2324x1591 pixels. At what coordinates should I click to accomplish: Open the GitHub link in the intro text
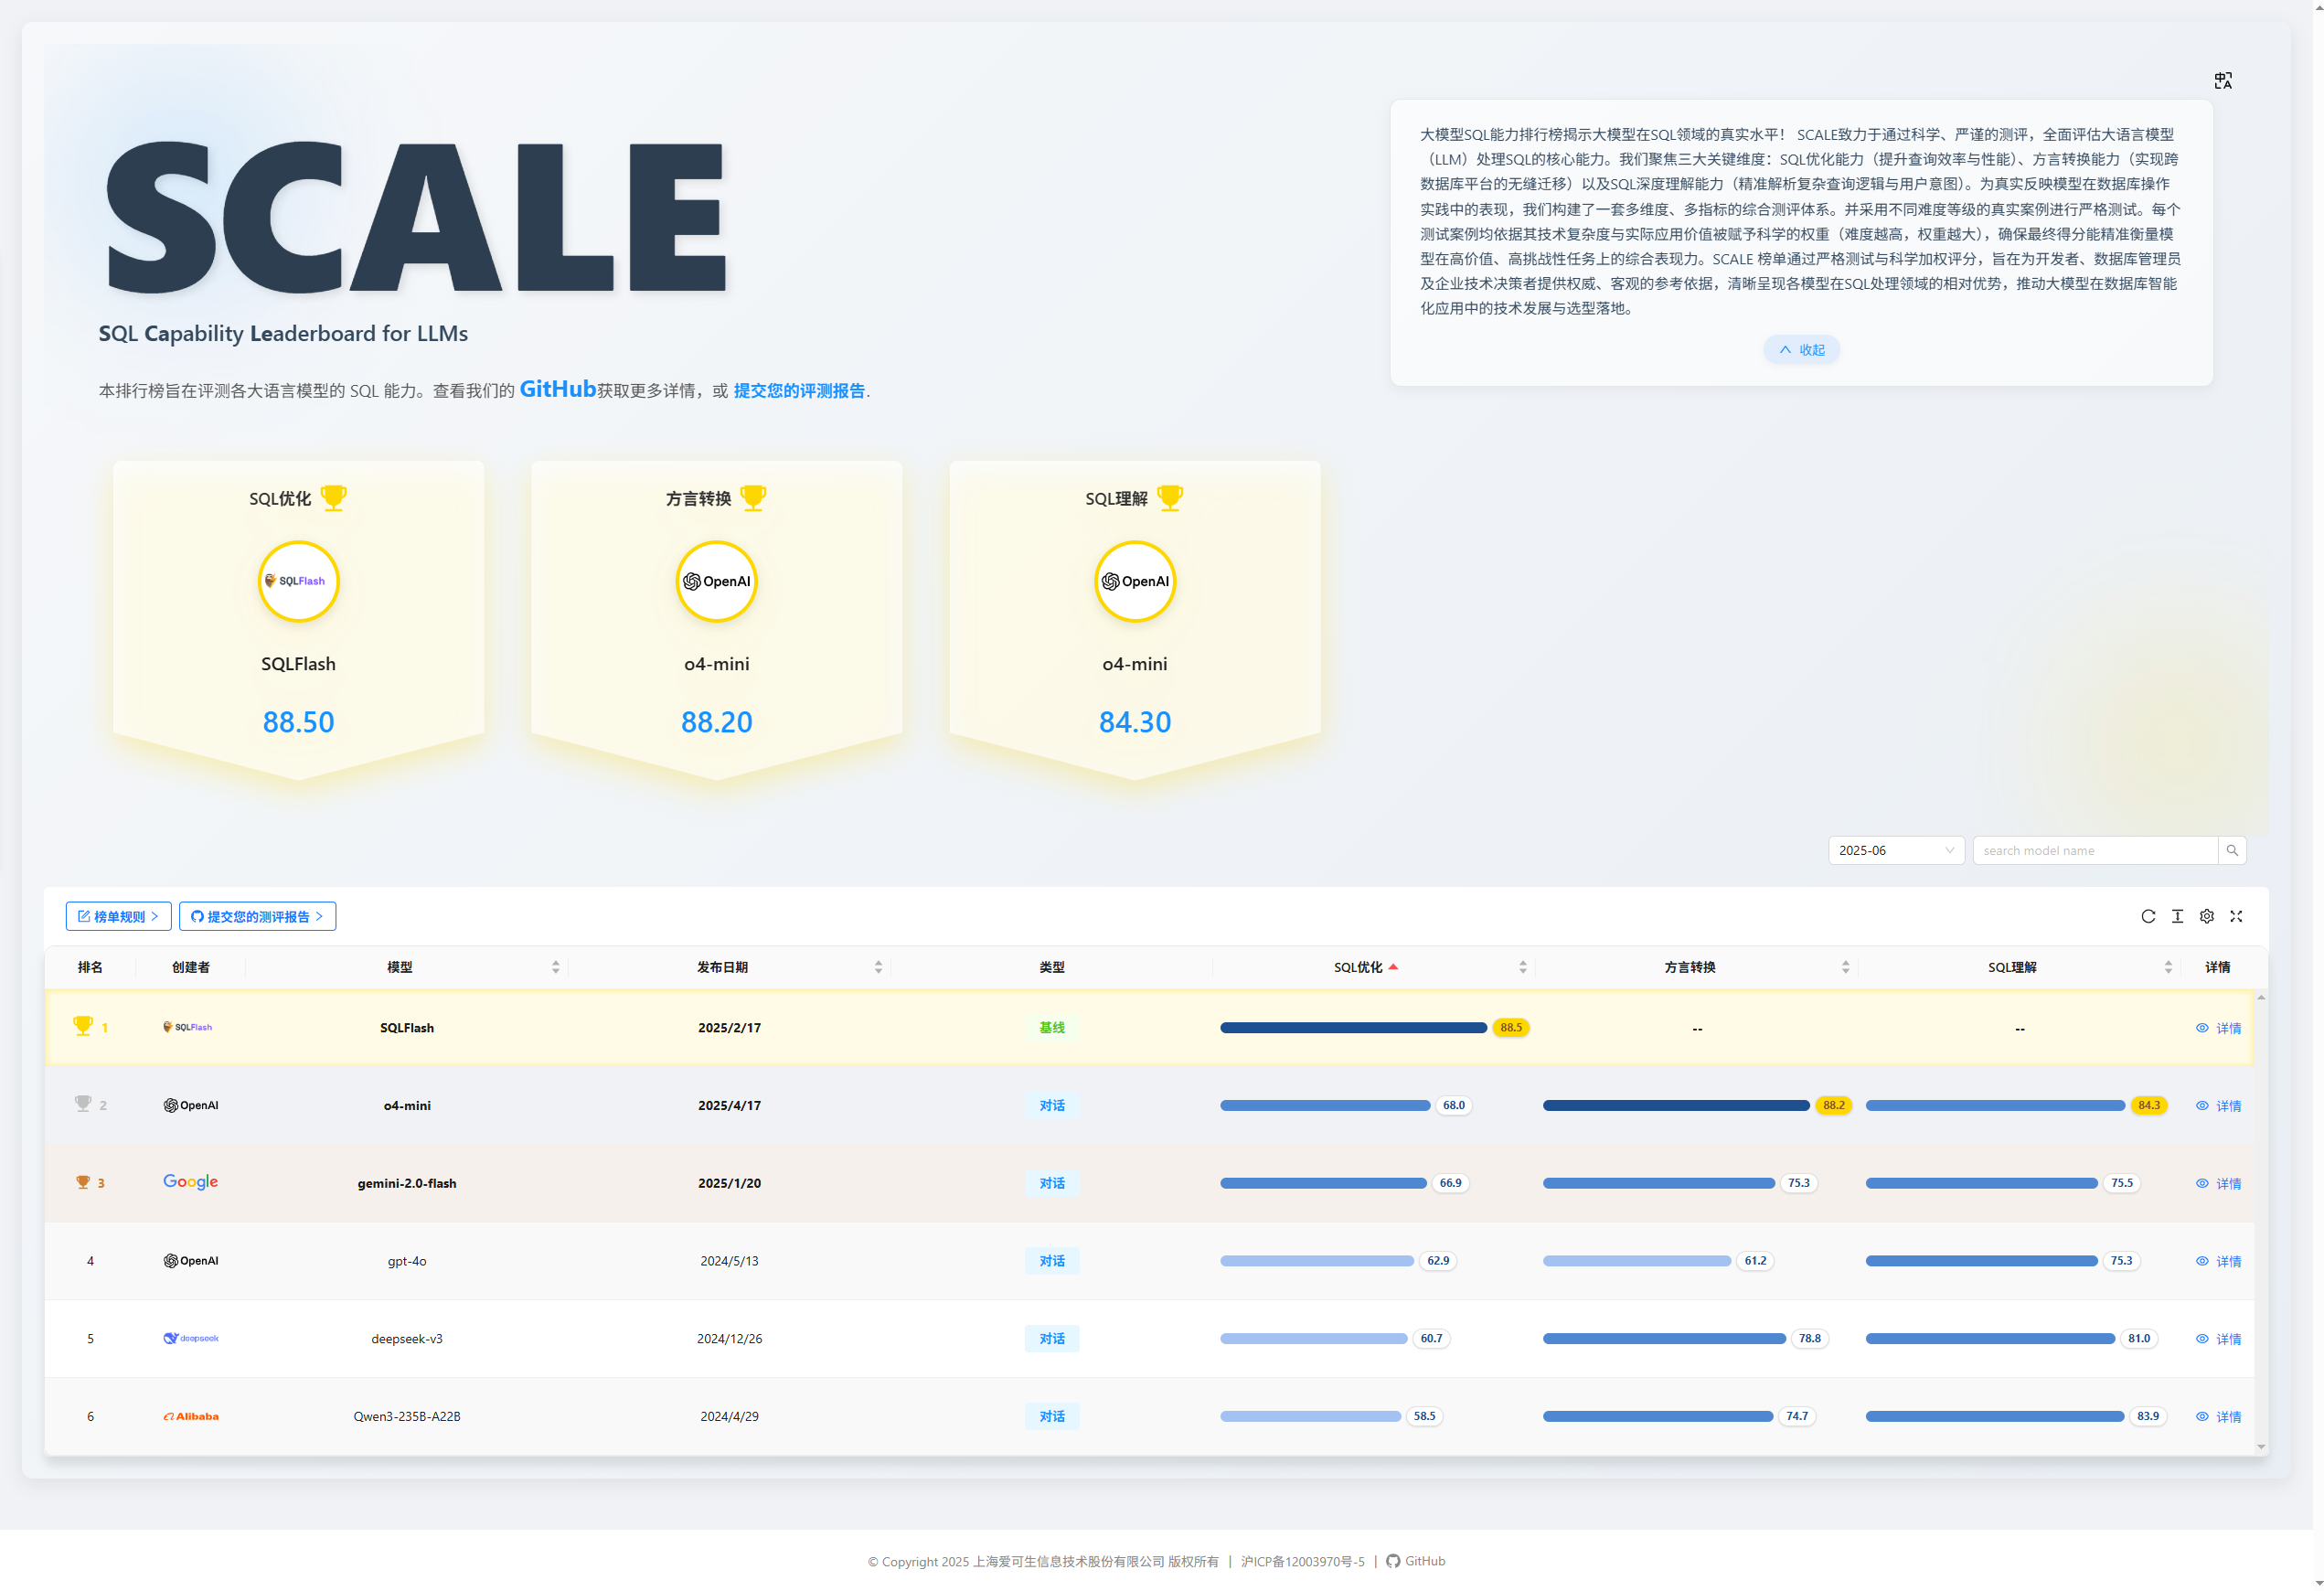(x=557, y=389)
